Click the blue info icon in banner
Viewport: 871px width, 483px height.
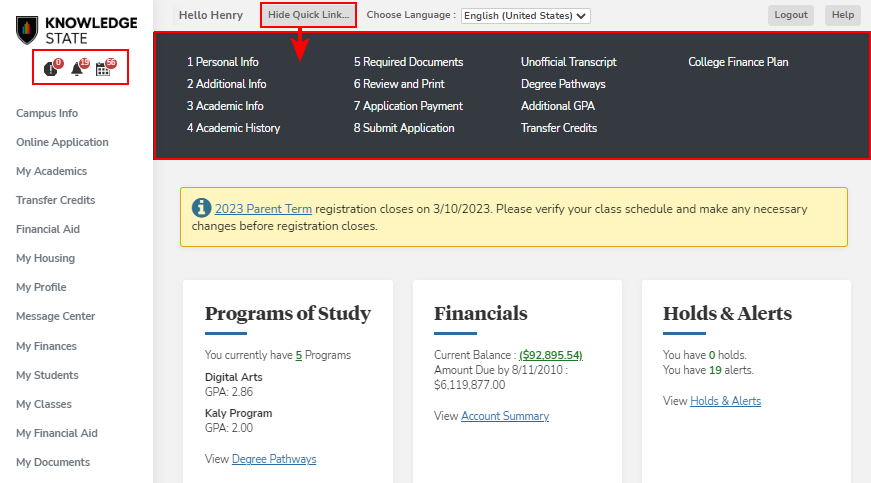point(201,208)
